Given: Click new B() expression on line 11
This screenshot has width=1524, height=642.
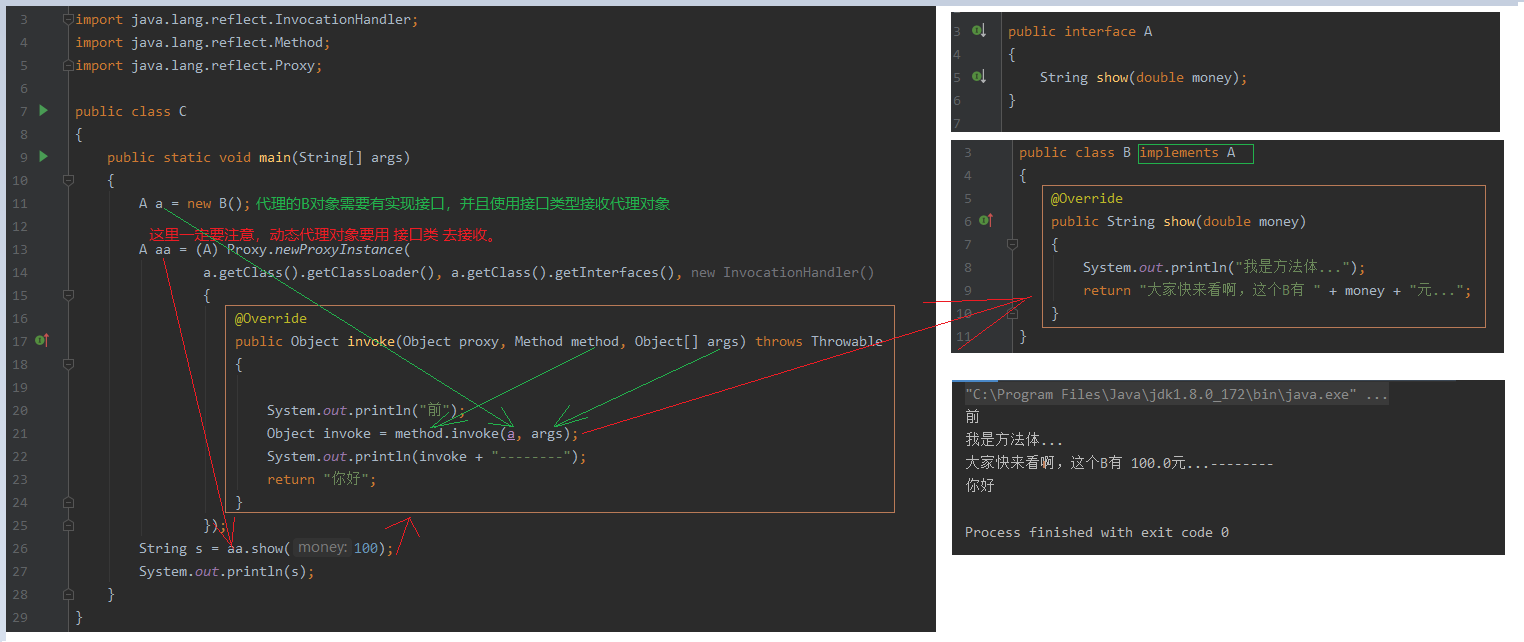Looking at the screenshot, I should [214, 203].
